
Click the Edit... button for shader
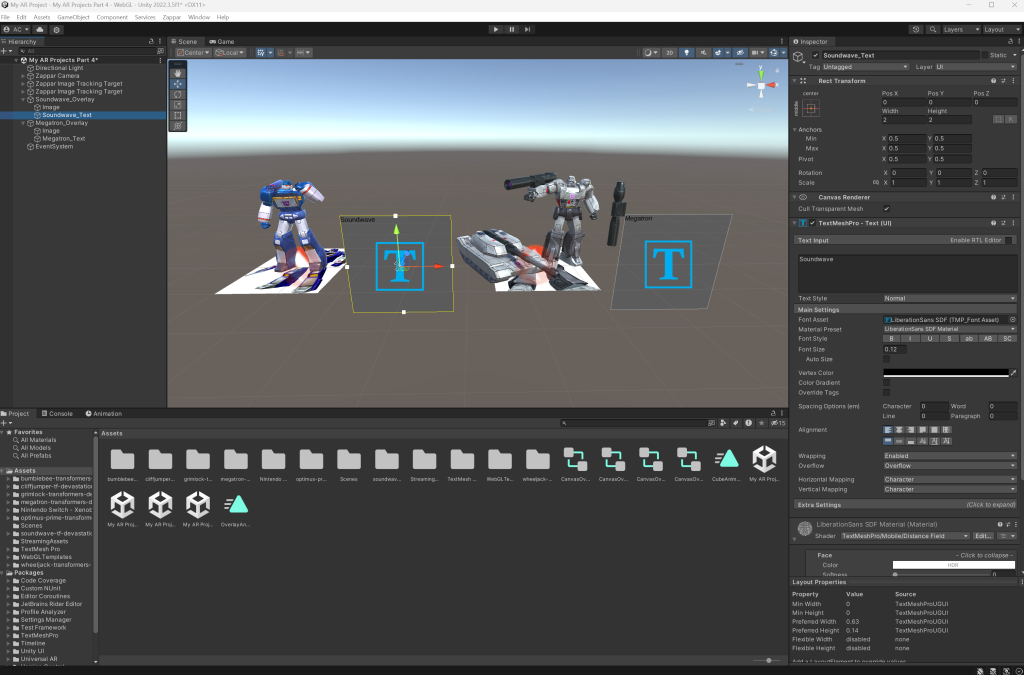click(983, 536)
